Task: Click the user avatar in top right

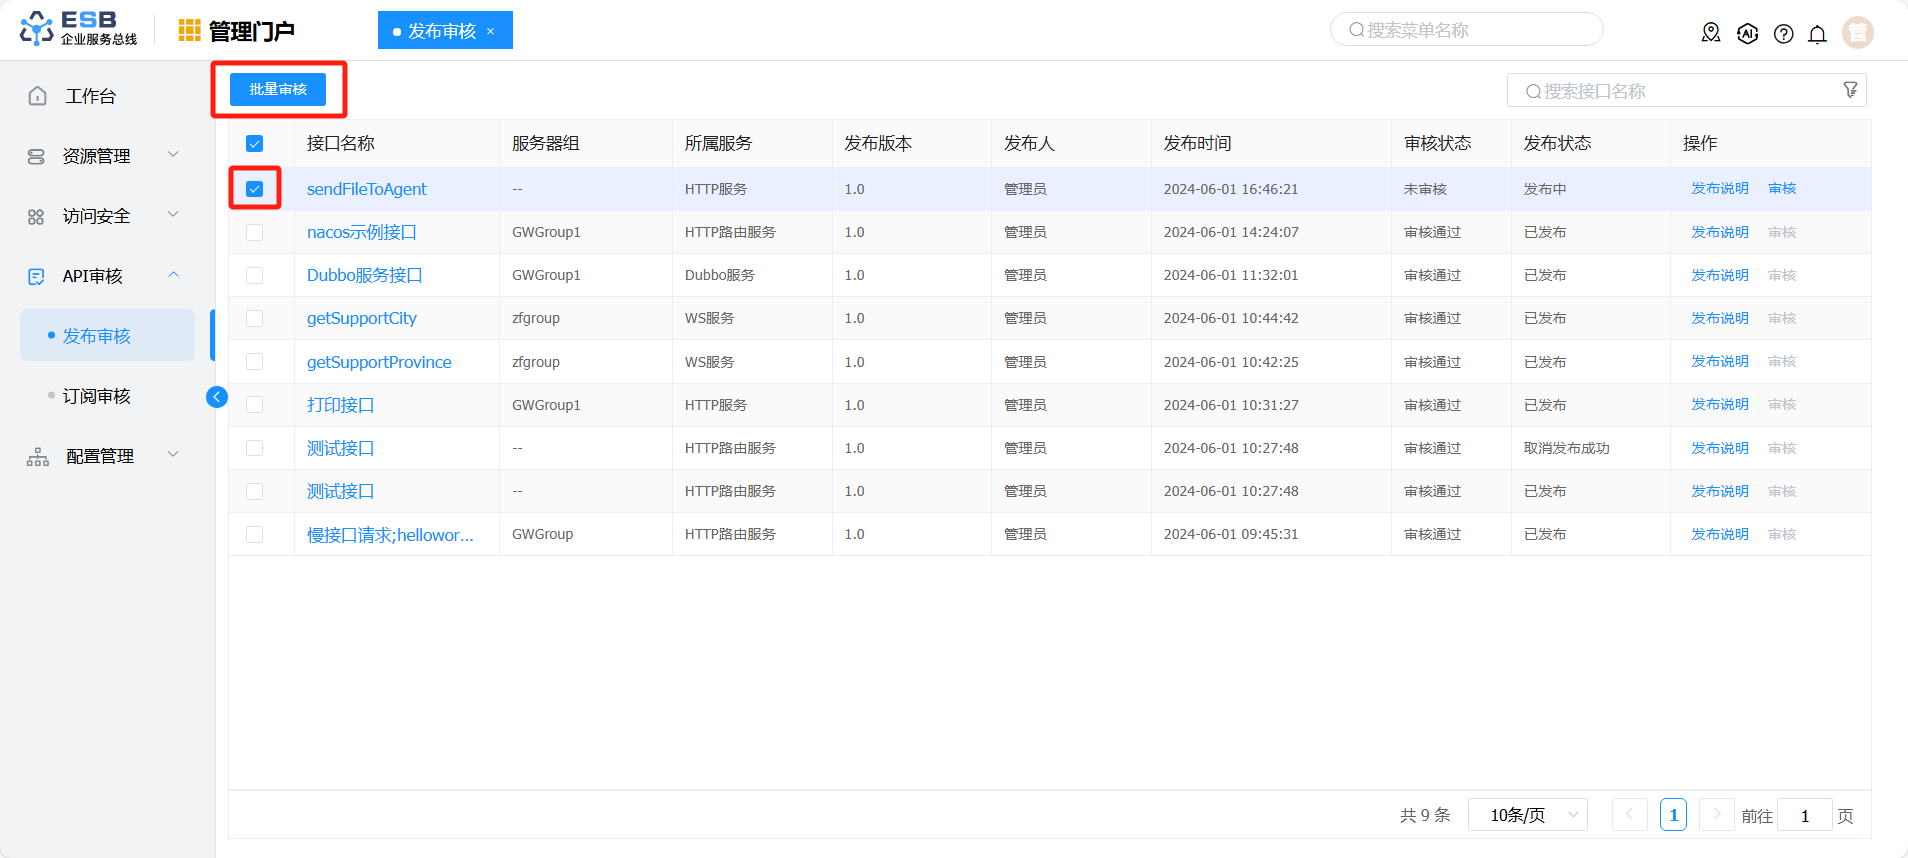Action: (x=1857, y=33)
